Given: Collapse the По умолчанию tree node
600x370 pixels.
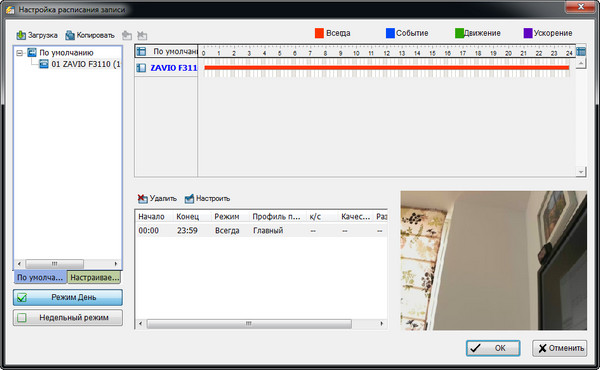Looking at the screenshot, I should 20,53.
